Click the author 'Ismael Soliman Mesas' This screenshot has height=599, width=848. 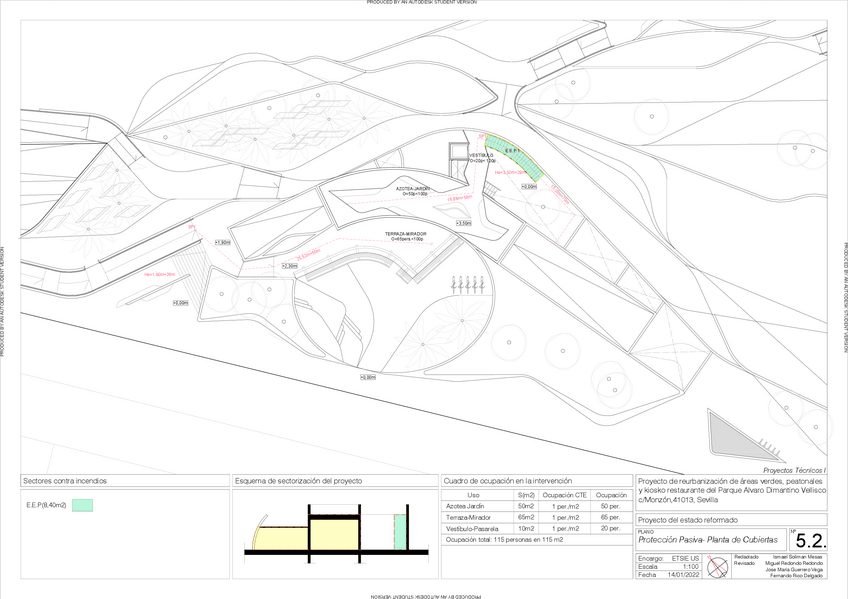tap(798, 557)
